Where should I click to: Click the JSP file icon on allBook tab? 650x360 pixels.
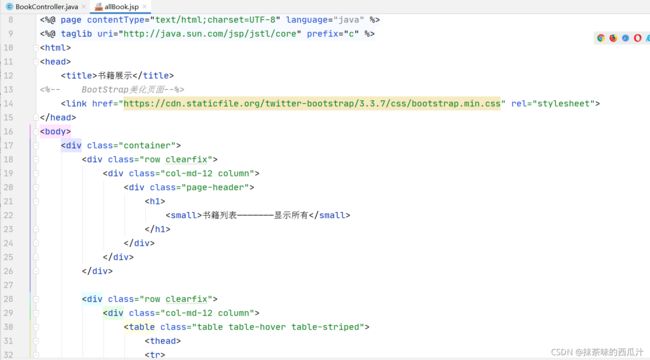99,7
